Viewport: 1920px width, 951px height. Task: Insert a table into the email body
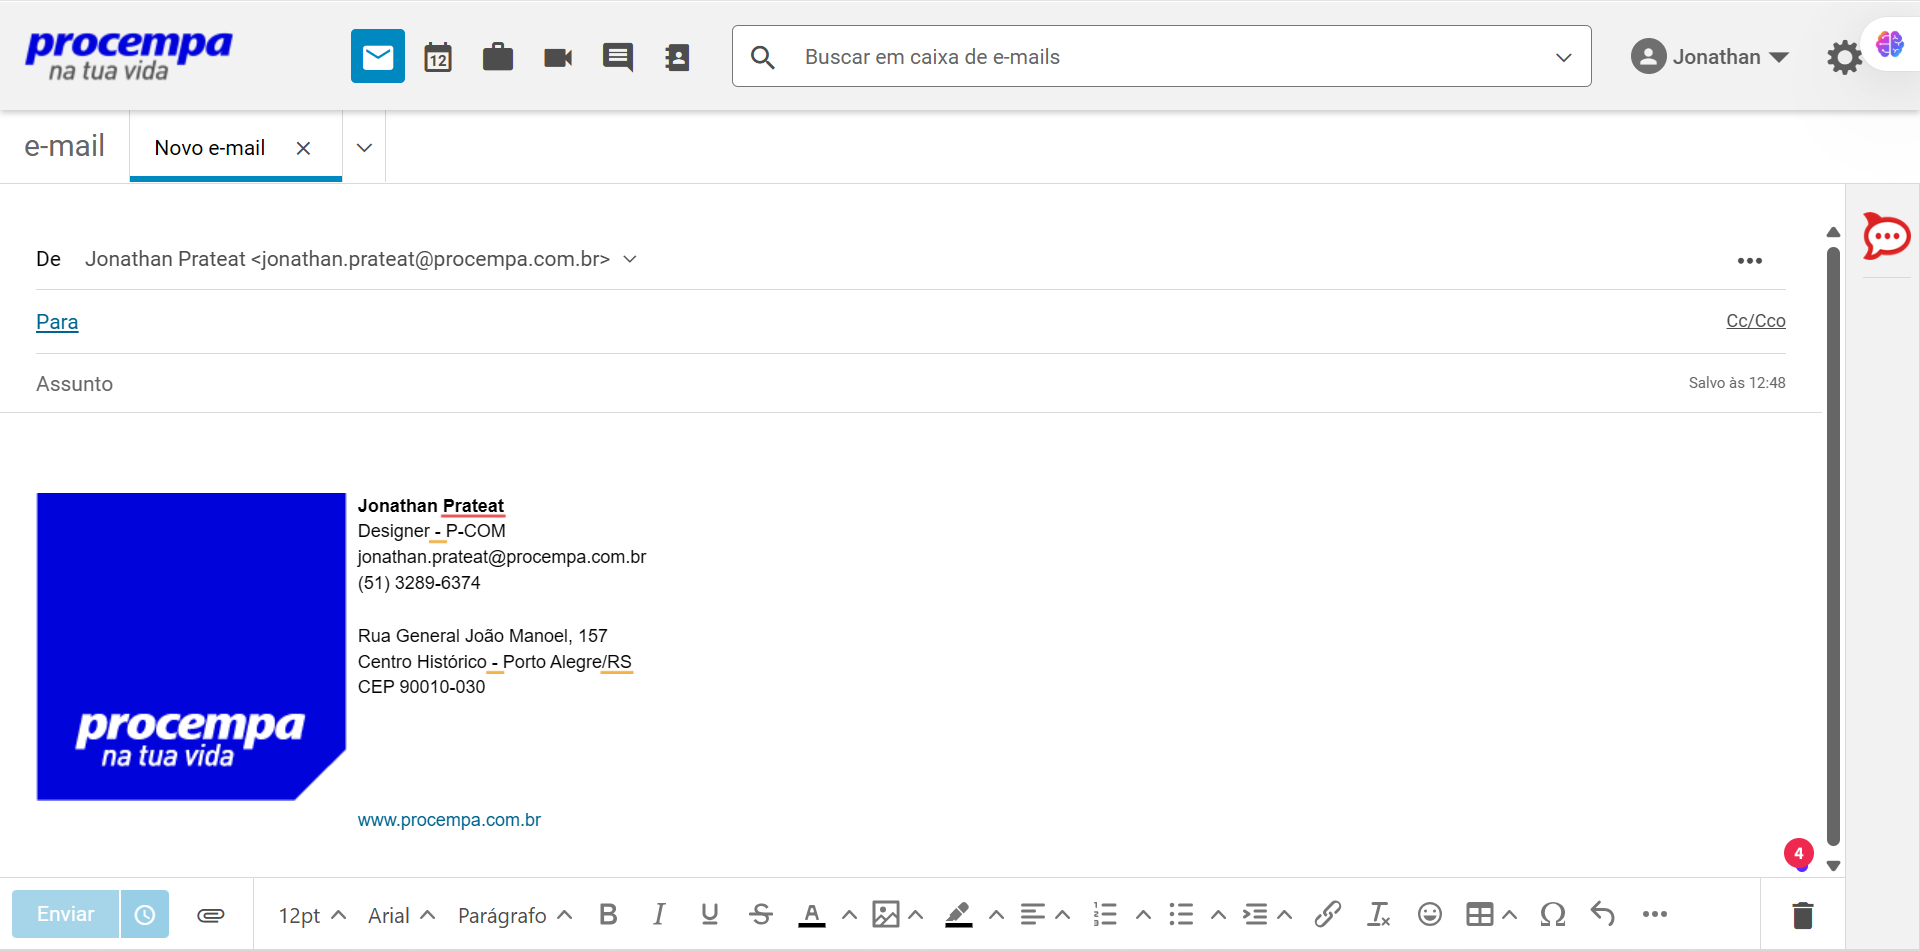click(x=1480, y=914)
